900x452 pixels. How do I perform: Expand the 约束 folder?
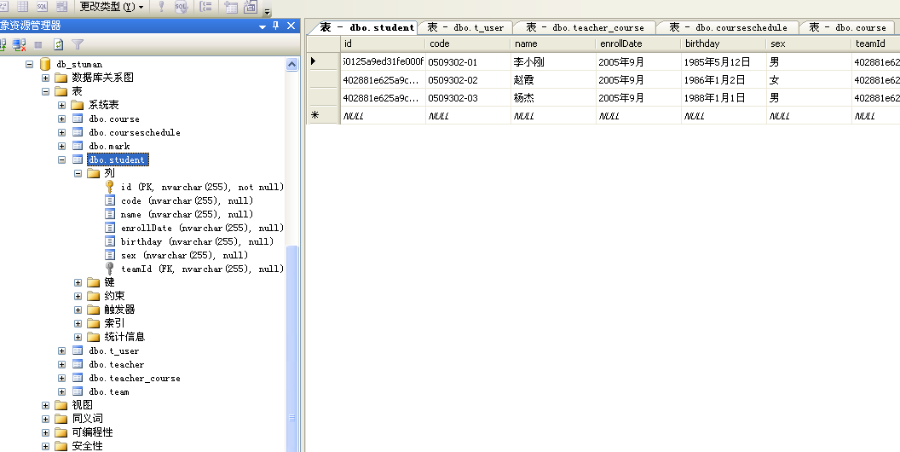tap(77, 296)
